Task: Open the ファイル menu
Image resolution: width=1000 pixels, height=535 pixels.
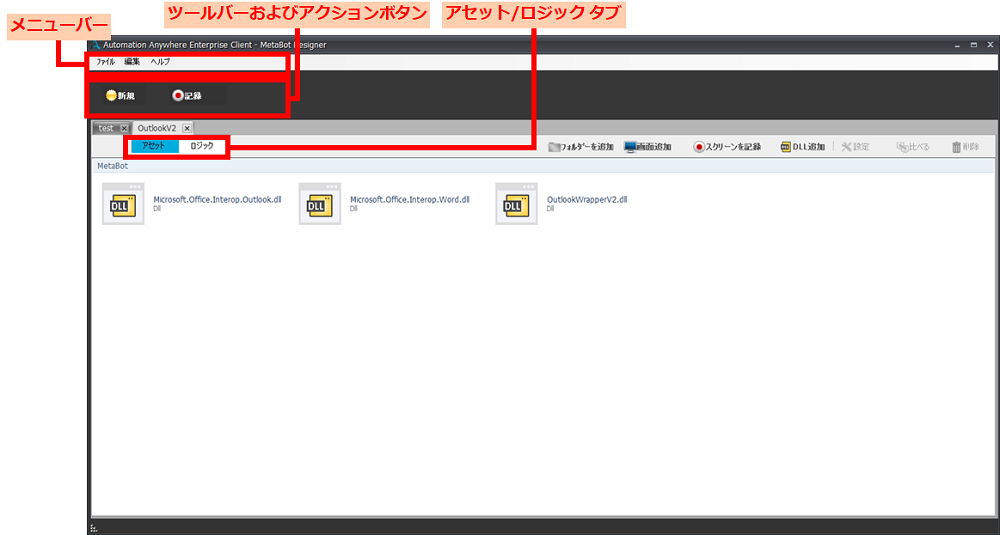Action: (x=105, y=62)
